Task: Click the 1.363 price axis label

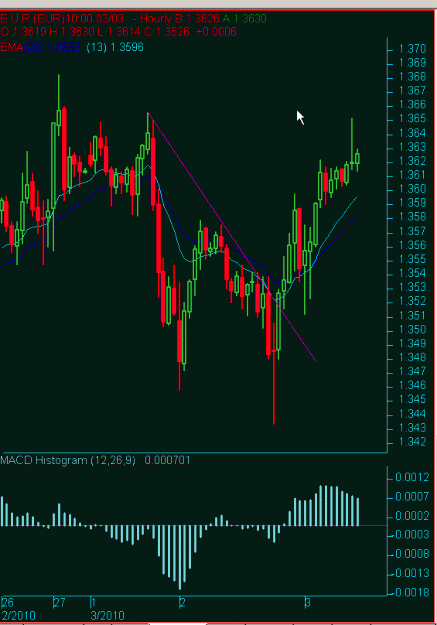Action: pos(413,147)
